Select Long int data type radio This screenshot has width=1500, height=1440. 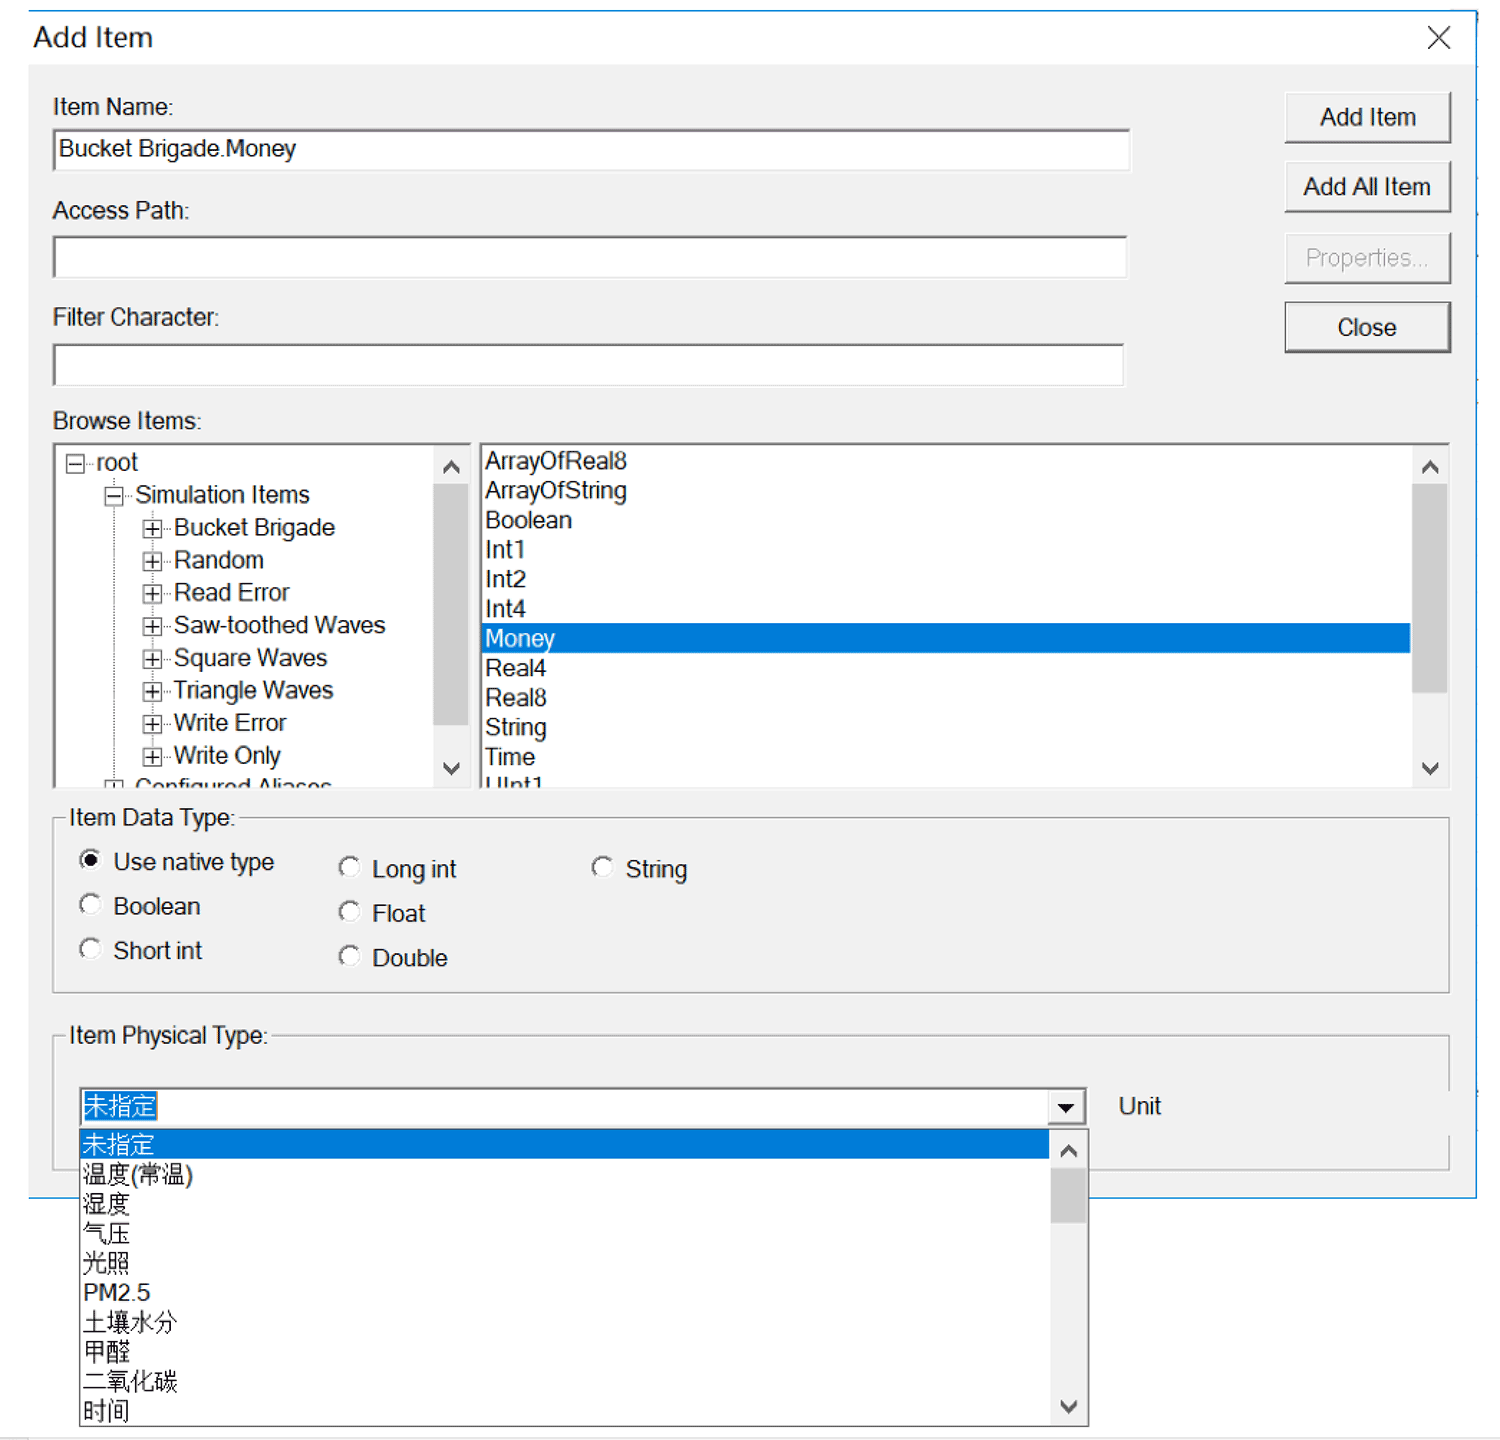tap(349, 867)
